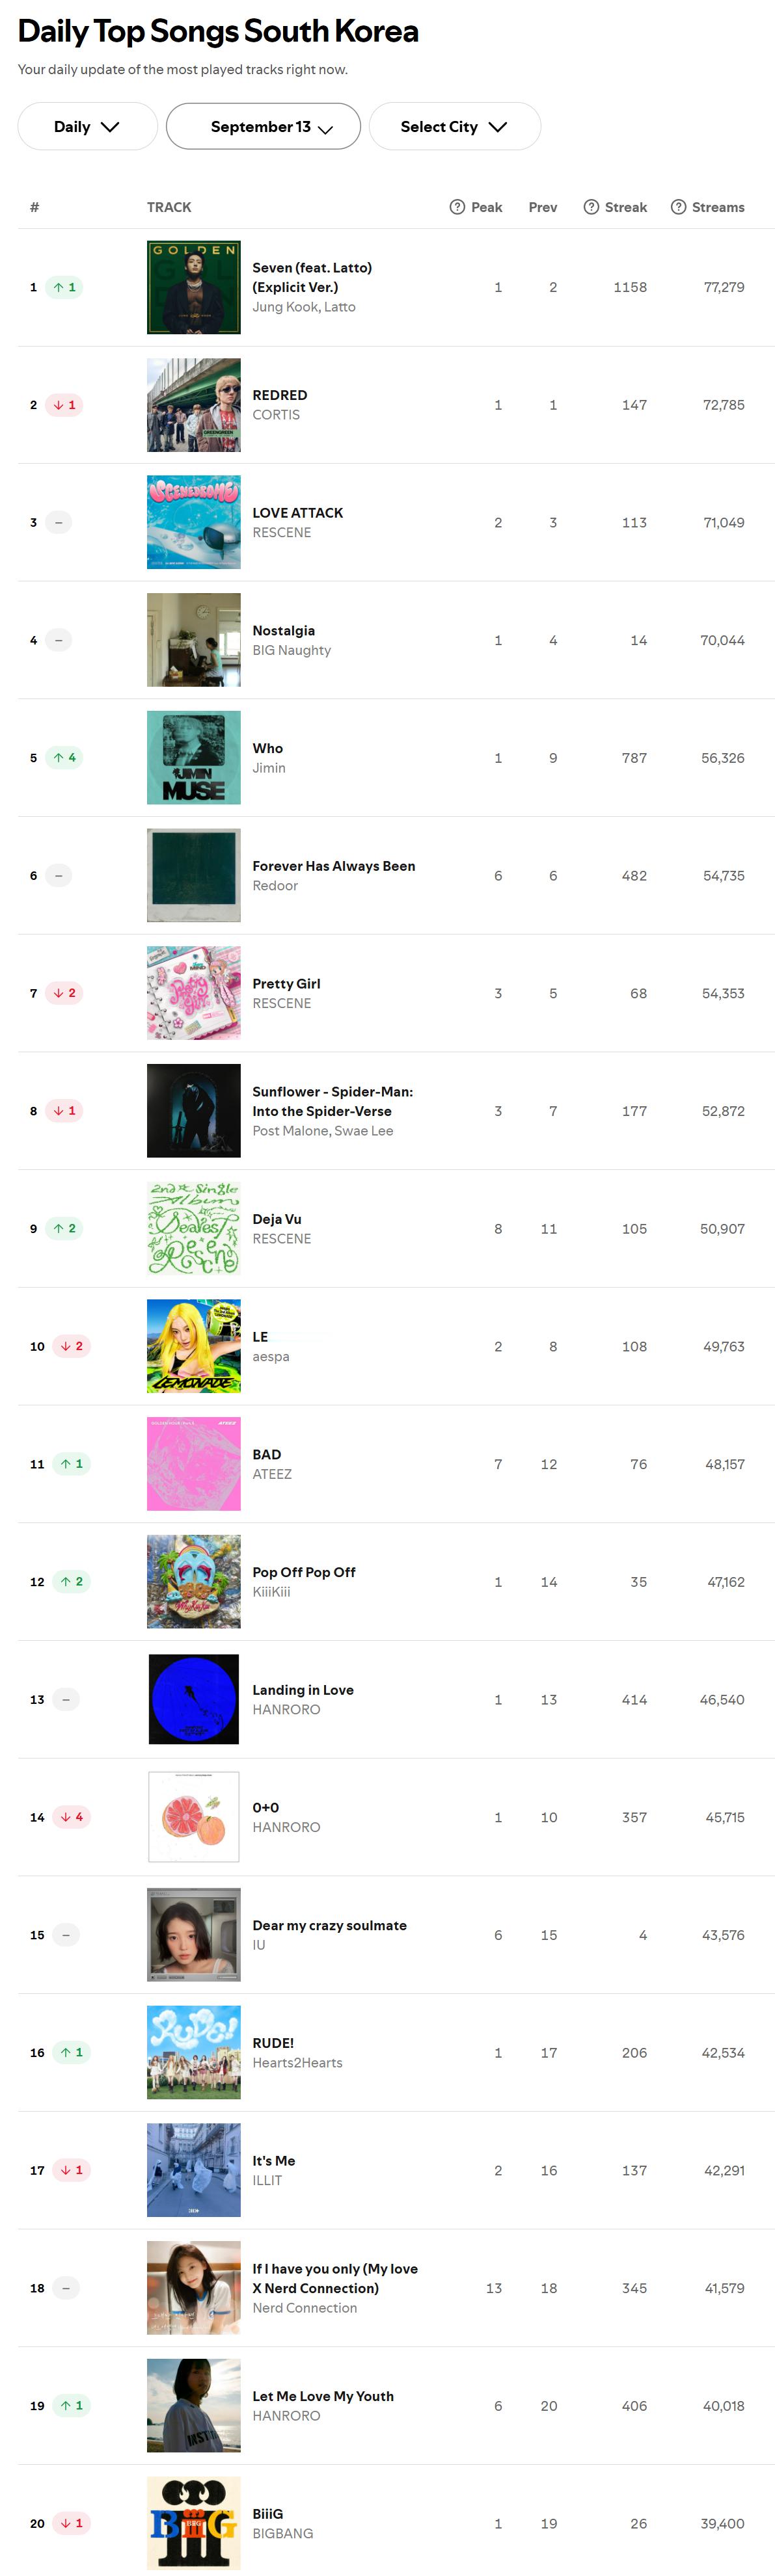Click the green up-2 badge beside Deja Vu
This screenshot has height=2576, width=775.
[x=64, y=1227]
